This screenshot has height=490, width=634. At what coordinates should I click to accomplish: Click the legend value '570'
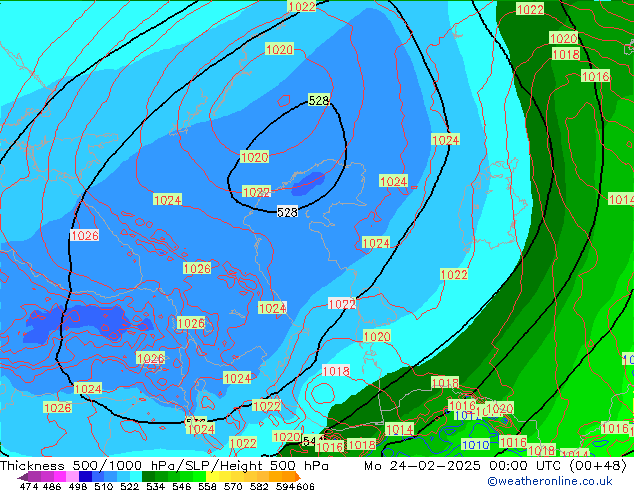[x=233, y=486]
